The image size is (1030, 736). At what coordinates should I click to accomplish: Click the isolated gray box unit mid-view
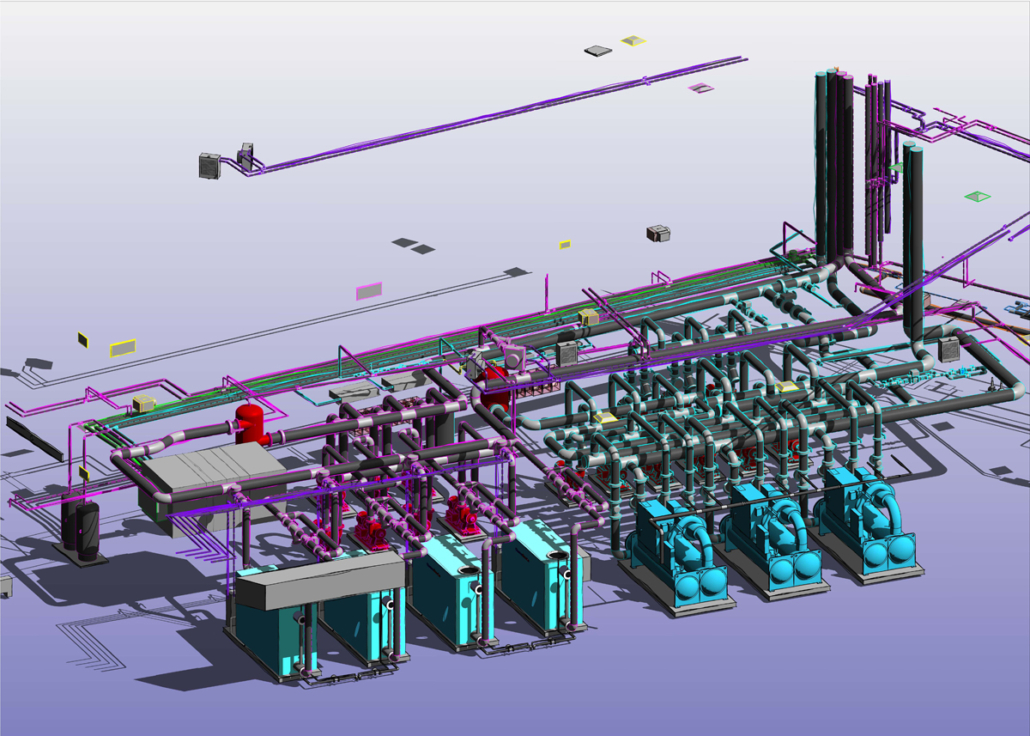658,233
